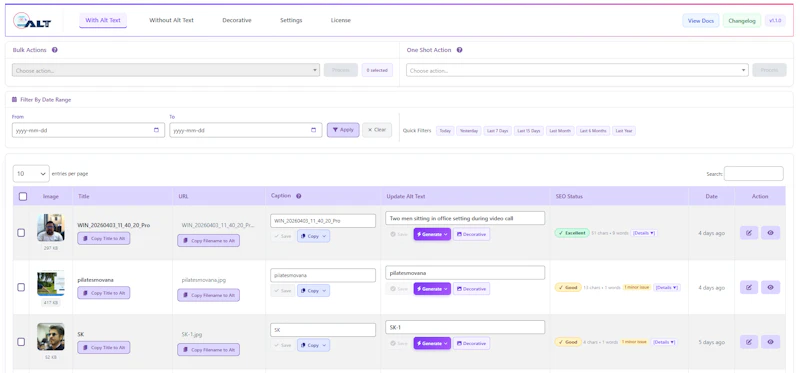Open caption Copy dropdown in WIN_20260403 row

coord(313,236)
